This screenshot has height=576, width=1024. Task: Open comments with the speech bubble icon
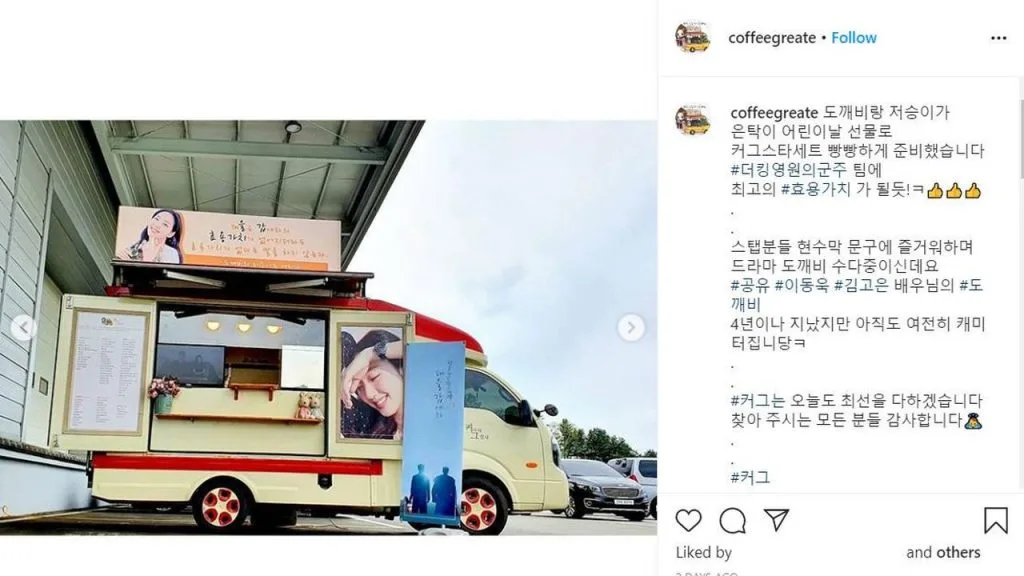tap(733, 520)
